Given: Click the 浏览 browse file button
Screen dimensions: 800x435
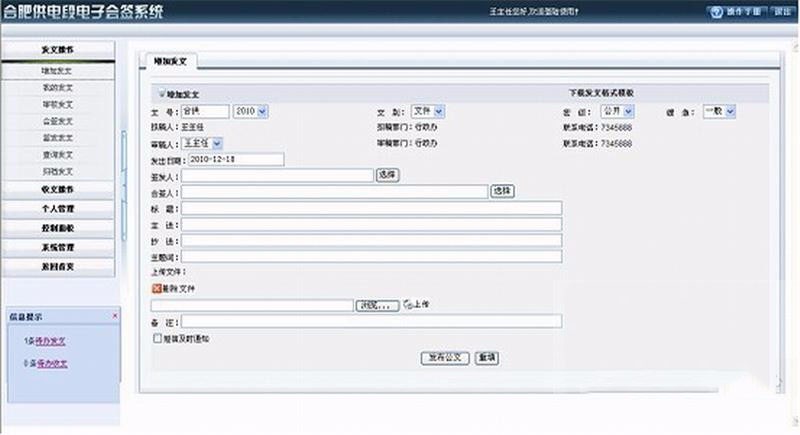Looking at the screenshot, I should (x=378, y=305).
